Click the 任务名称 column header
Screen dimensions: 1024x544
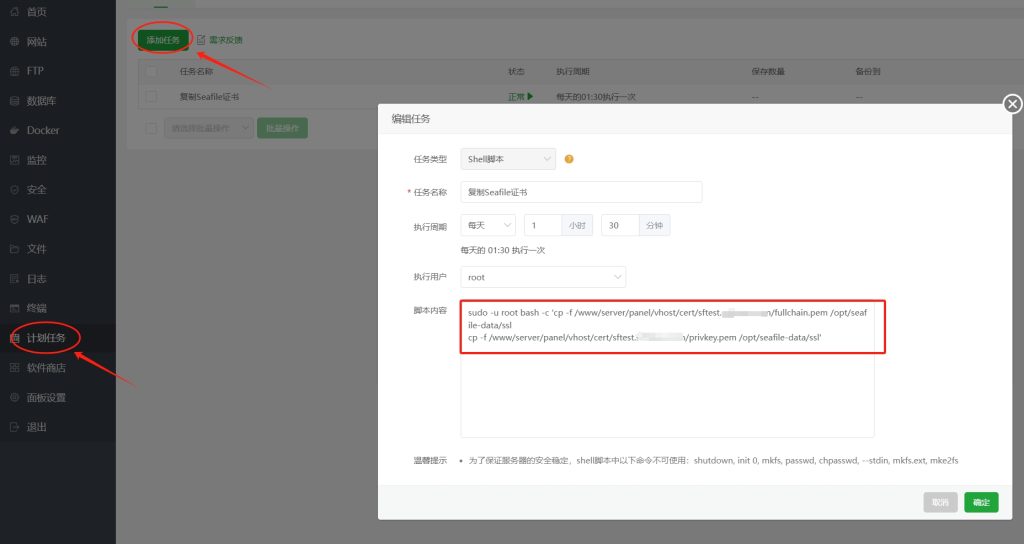click(x=197, y=71)
